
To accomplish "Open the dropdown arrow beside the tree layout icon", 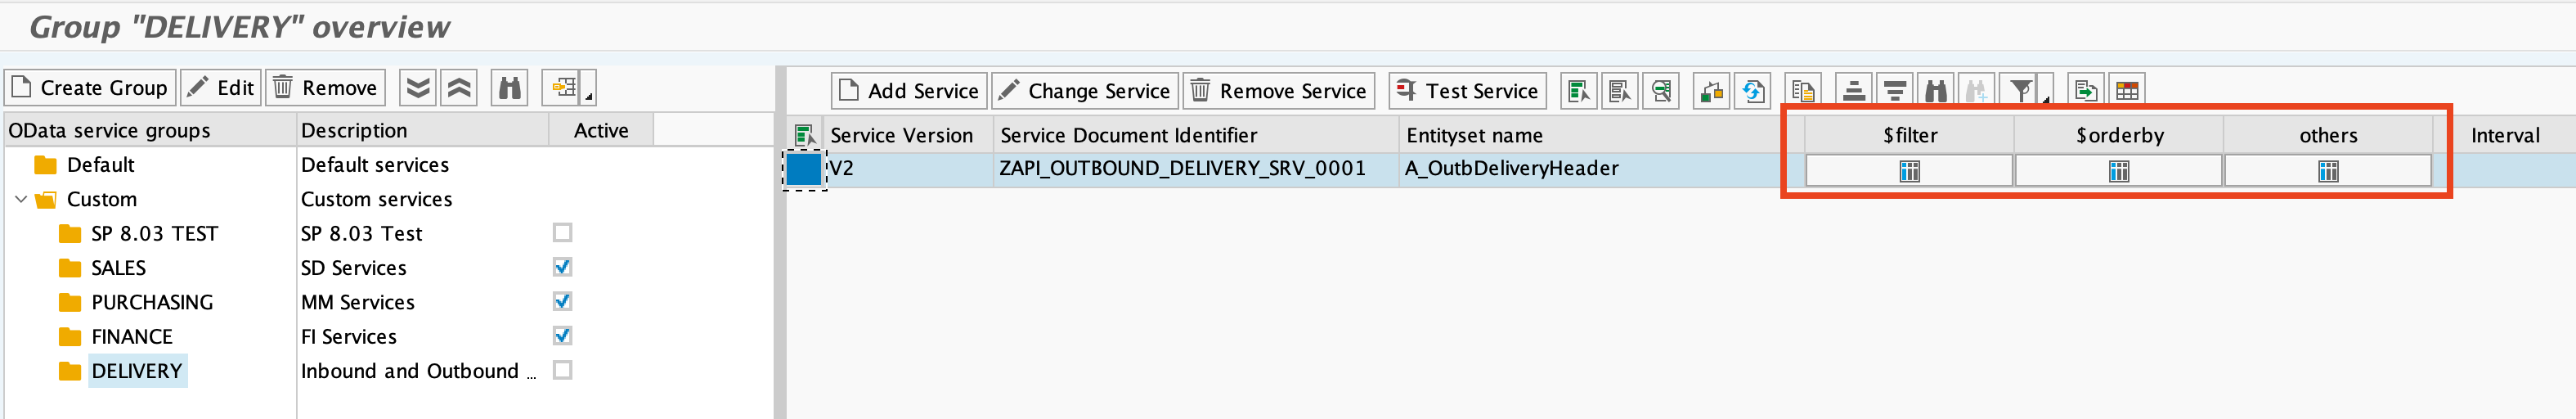I will tap(589, 97).
